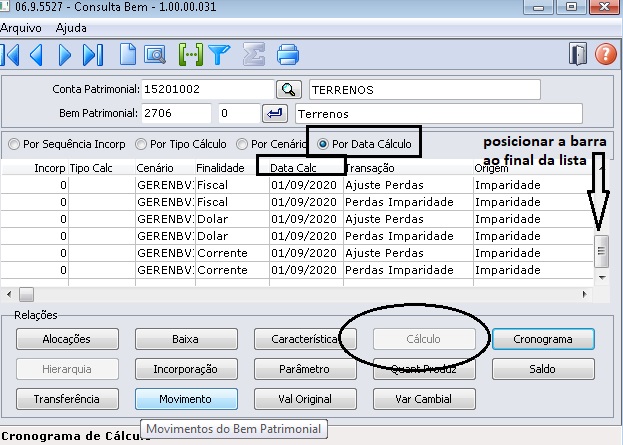Viewport: 623px width, 445px height.
Task: Open Var Cambial button
Action: tap(424, 399)
